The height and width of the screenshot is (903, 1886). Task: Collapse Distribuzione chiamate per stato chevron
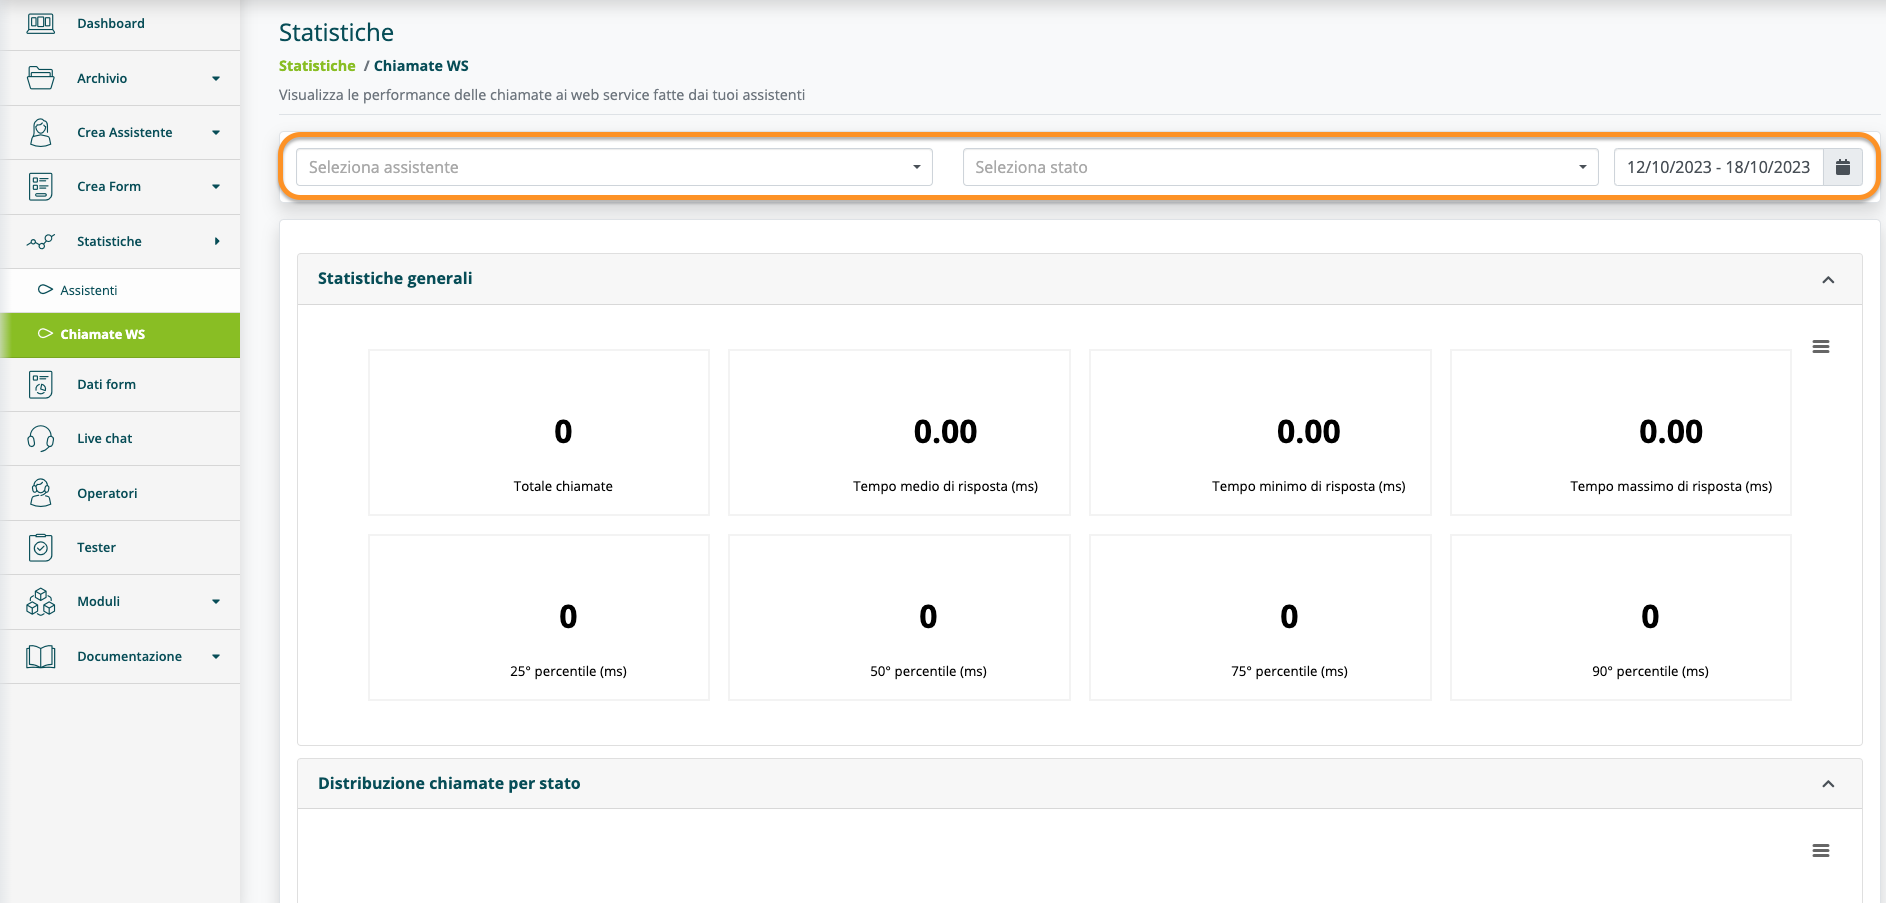click(x=1828, y=784)
